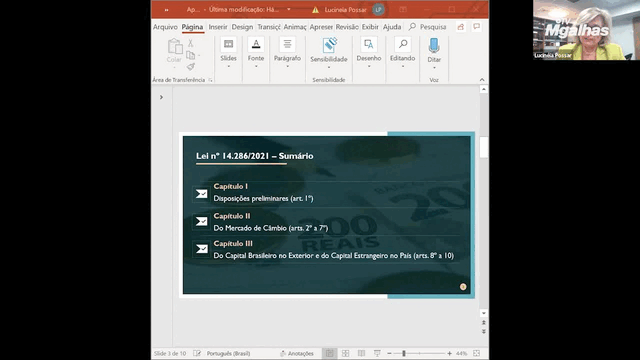
Task: Click the Parágrafo icon
Action: tap(287, 44)
